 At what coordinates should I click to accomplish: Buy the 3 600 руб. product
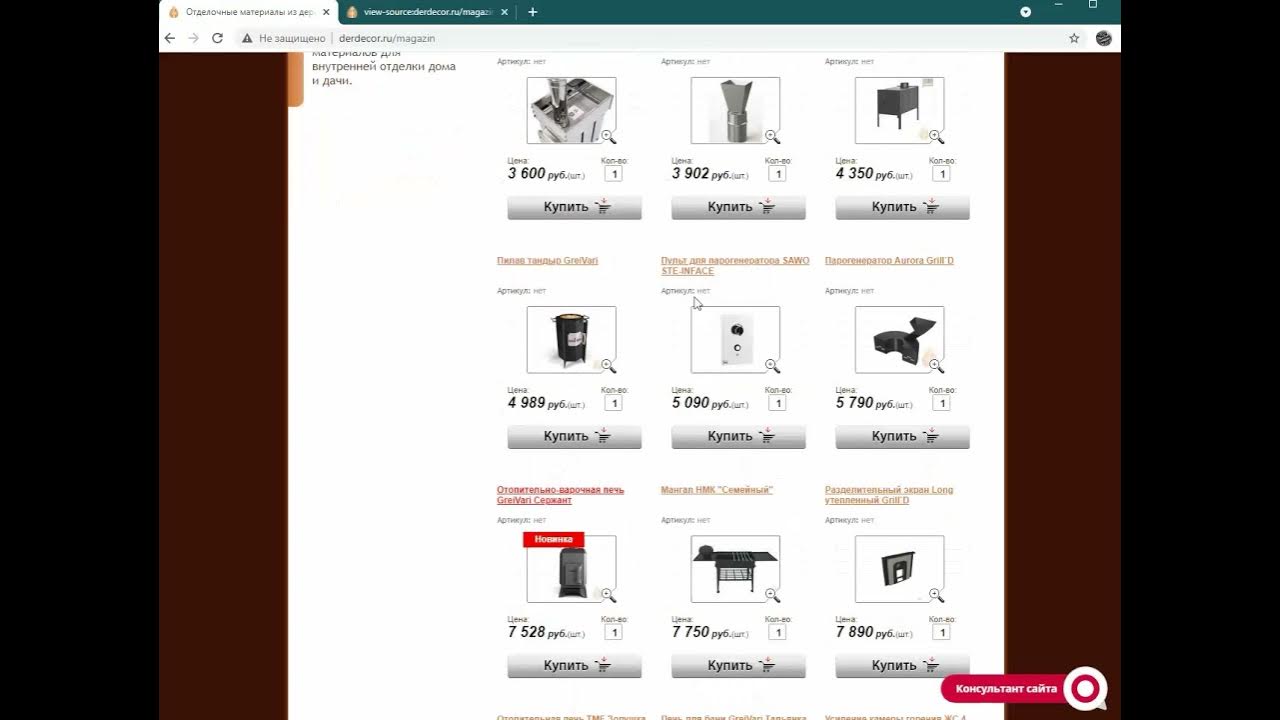[574, 207]
